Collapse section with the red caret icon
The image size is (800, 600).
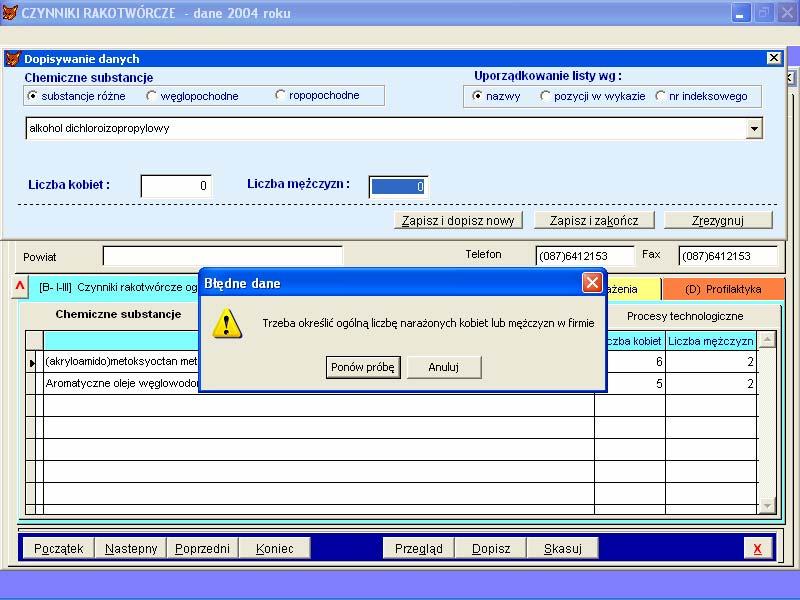[x=19, y=286]
